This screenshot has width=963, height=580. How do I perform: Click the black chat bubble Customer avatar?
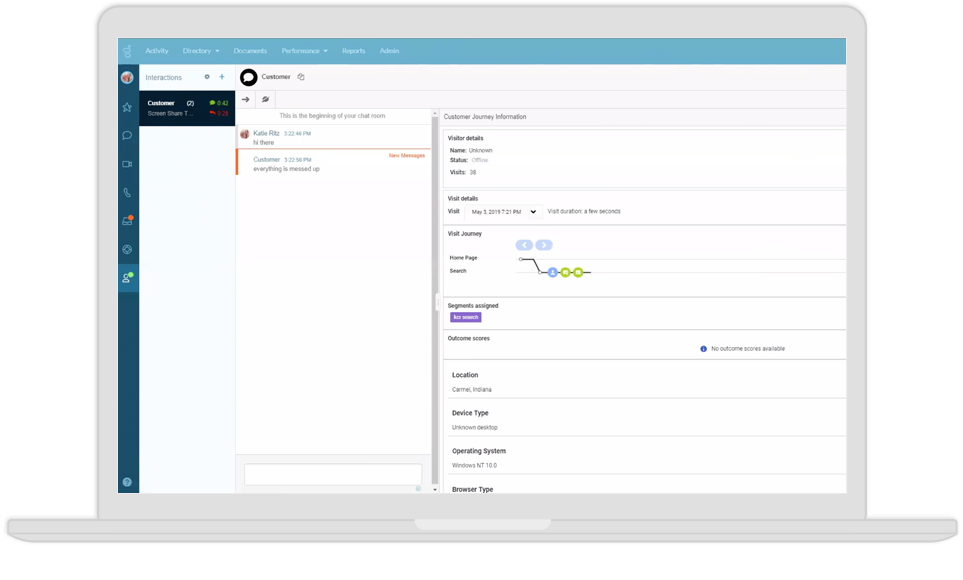(x=249, y=77)
